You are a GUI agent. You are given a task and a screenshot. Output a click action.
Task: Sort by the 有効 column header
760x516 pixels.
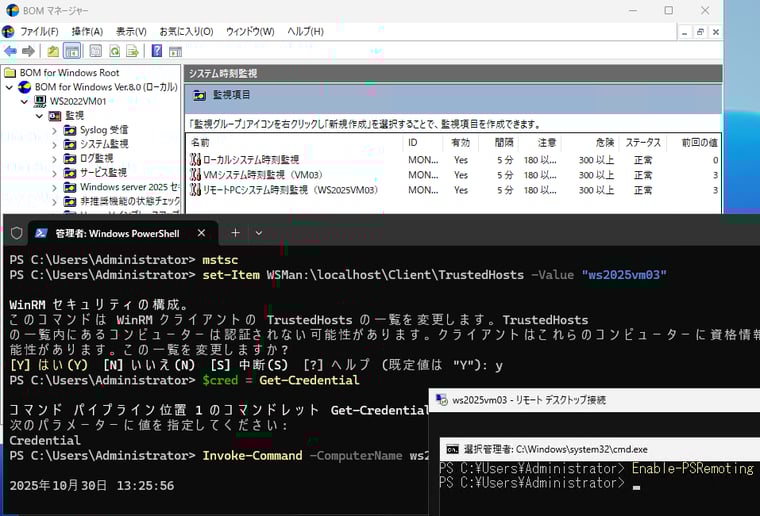click(x=460, y=142)
